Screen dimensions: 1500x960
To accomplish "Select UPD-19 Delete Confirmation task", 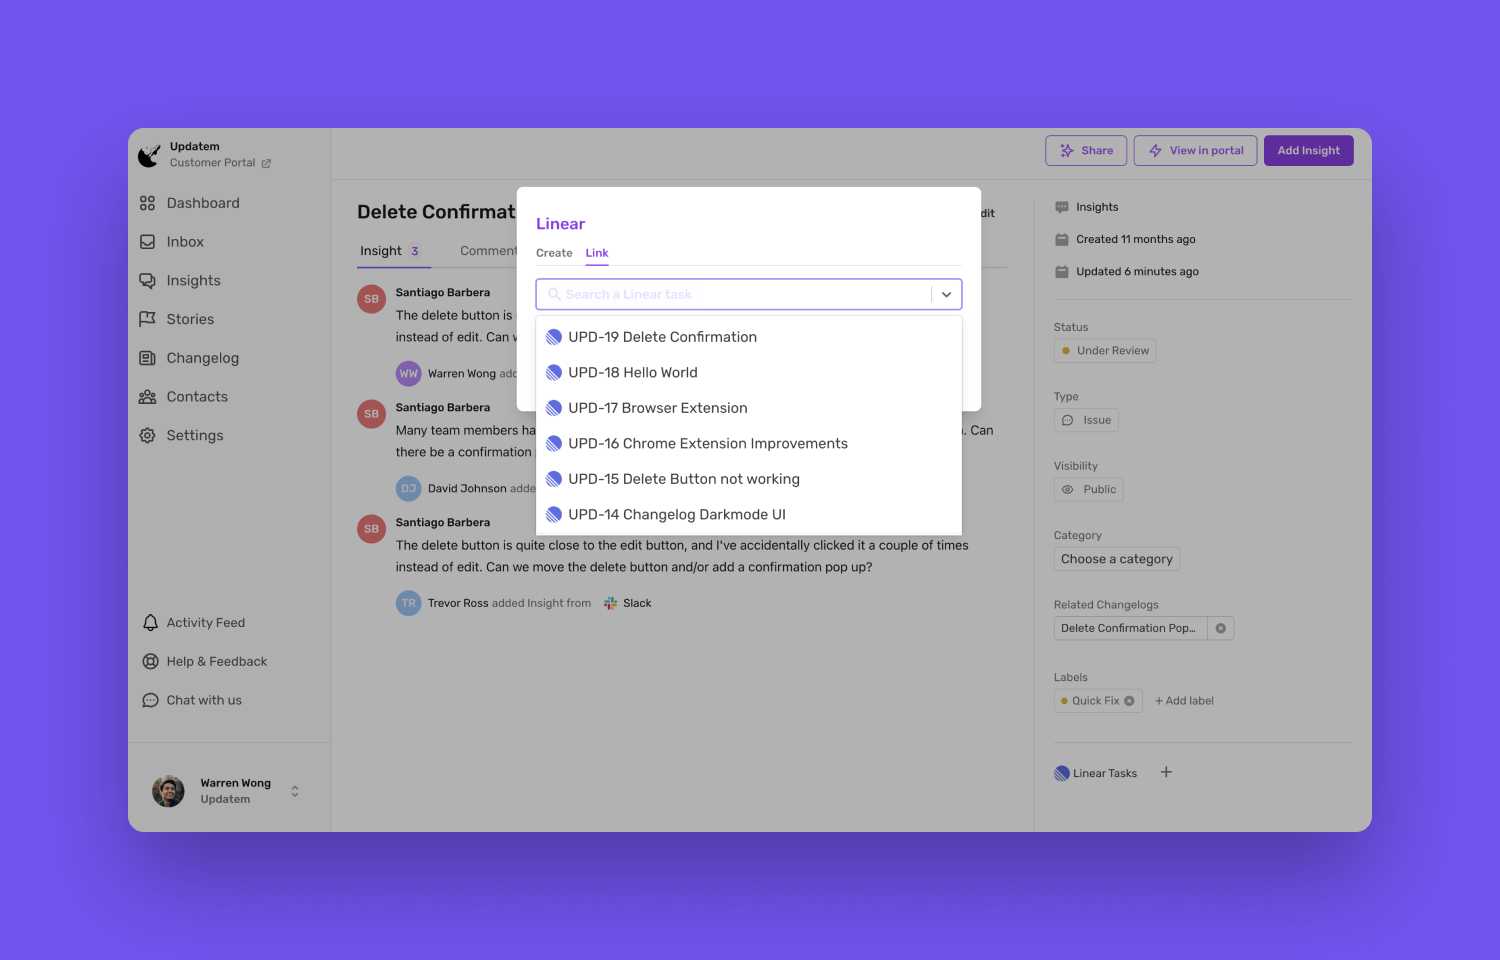I will coord(749,337).
